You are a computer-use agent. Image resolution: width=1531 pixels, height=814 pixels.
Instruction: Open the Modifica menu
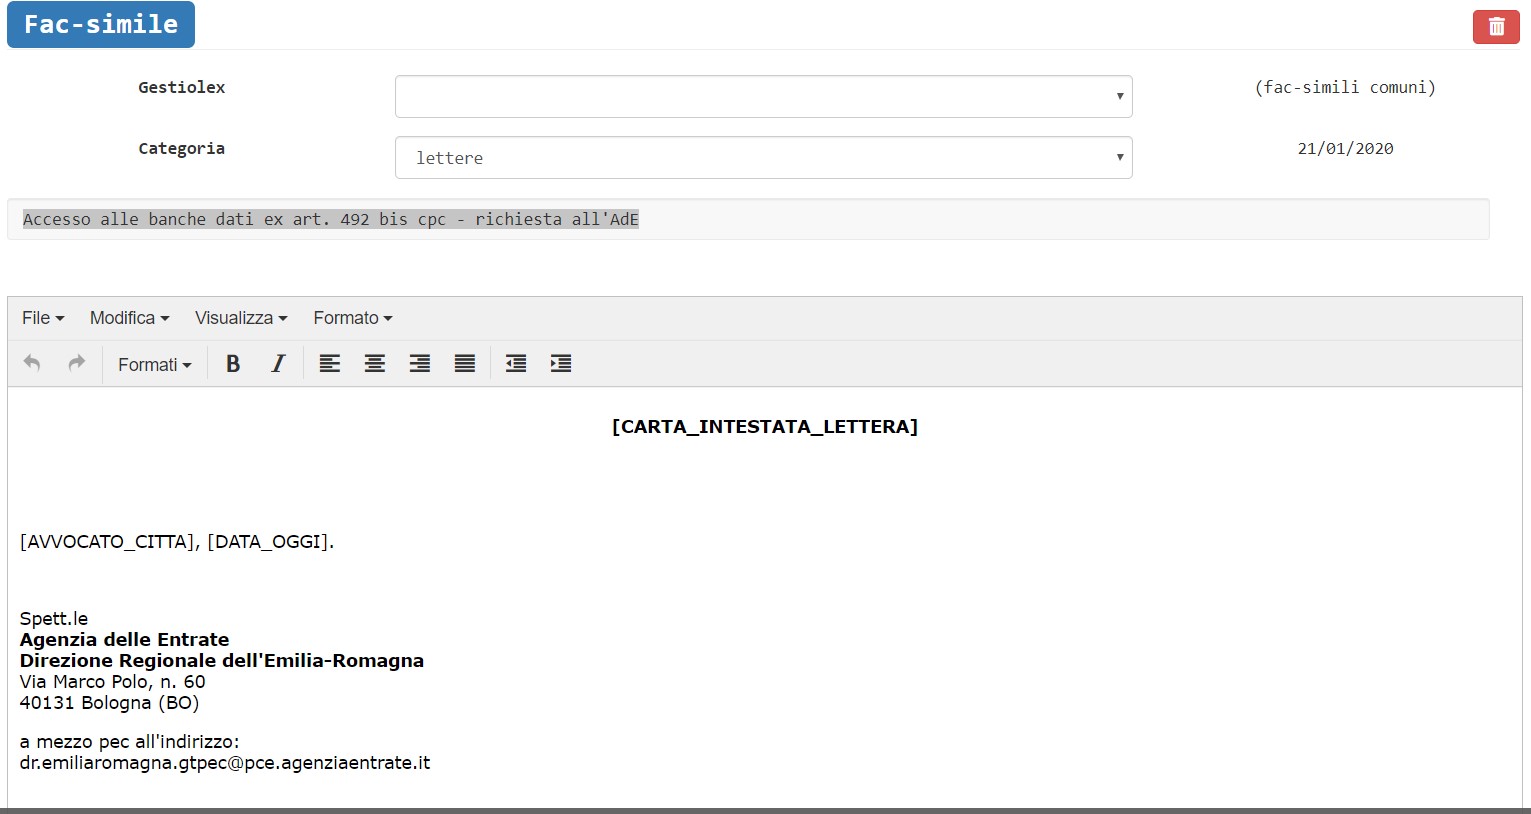pos(128,317)
